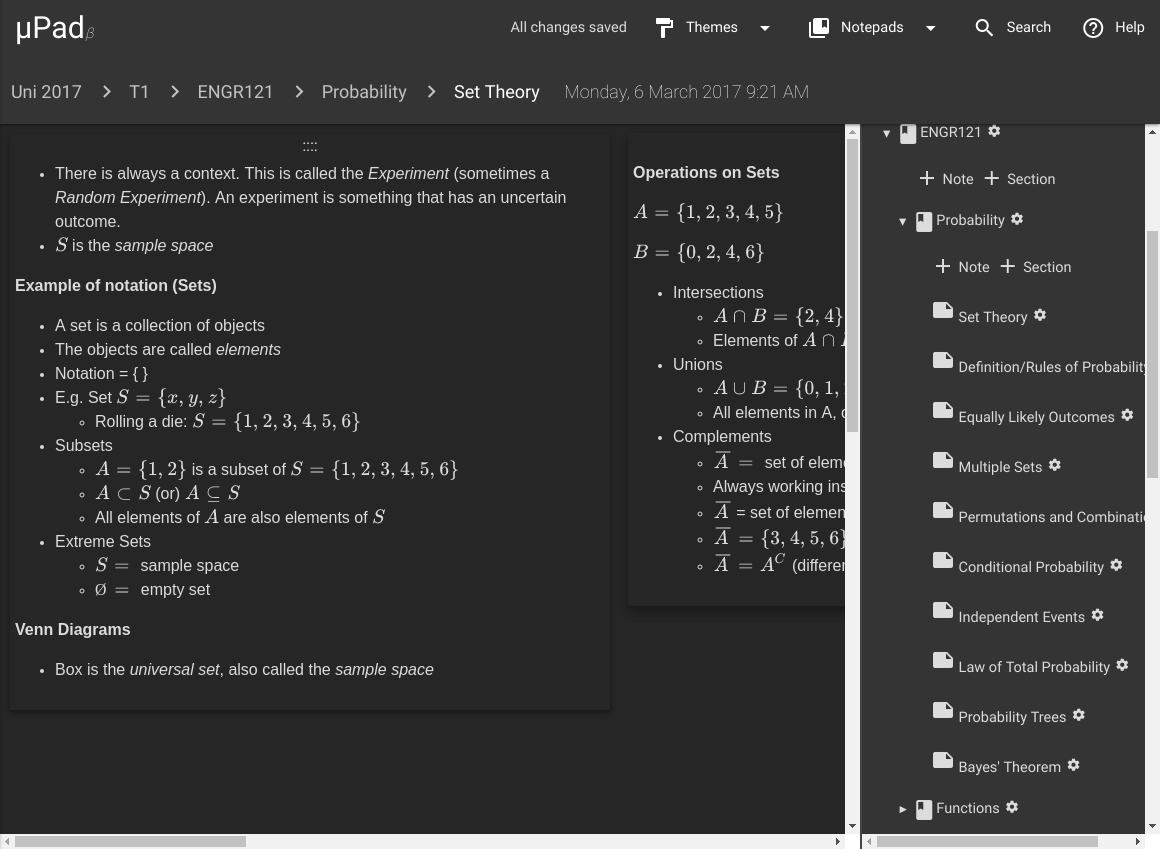This screenshot has height=849, width=1160.
Task: Click the Notepads collection icon
Action: 819,28
